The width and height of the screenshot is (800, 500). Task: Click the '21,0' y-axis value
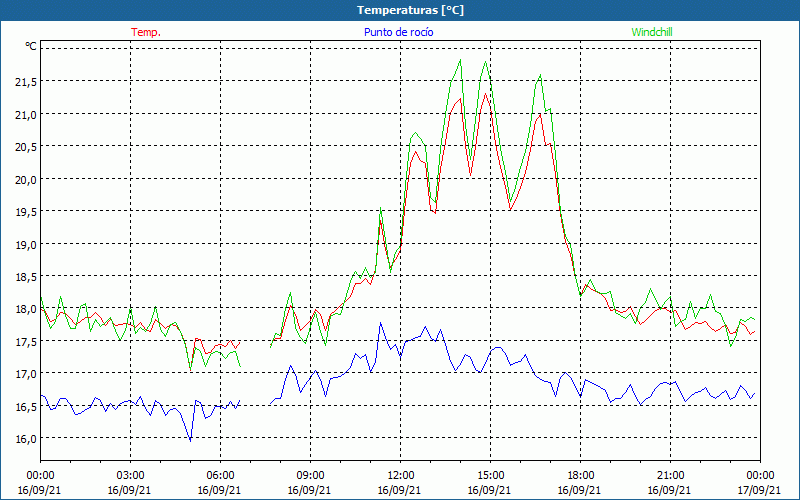[26, 114]
